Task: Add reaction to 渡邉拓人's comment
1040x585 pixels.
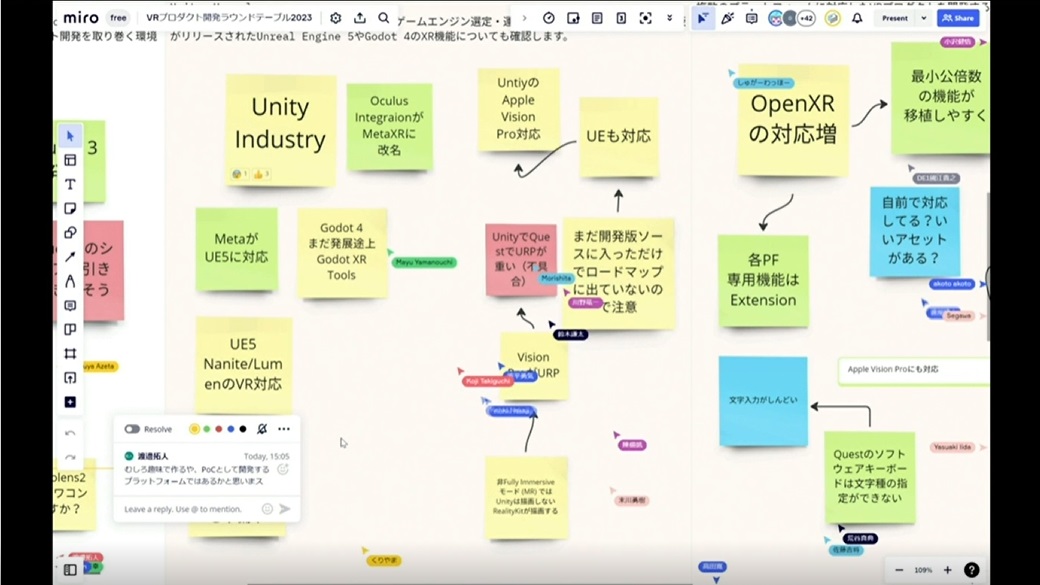Action: [x=283, y=470]
